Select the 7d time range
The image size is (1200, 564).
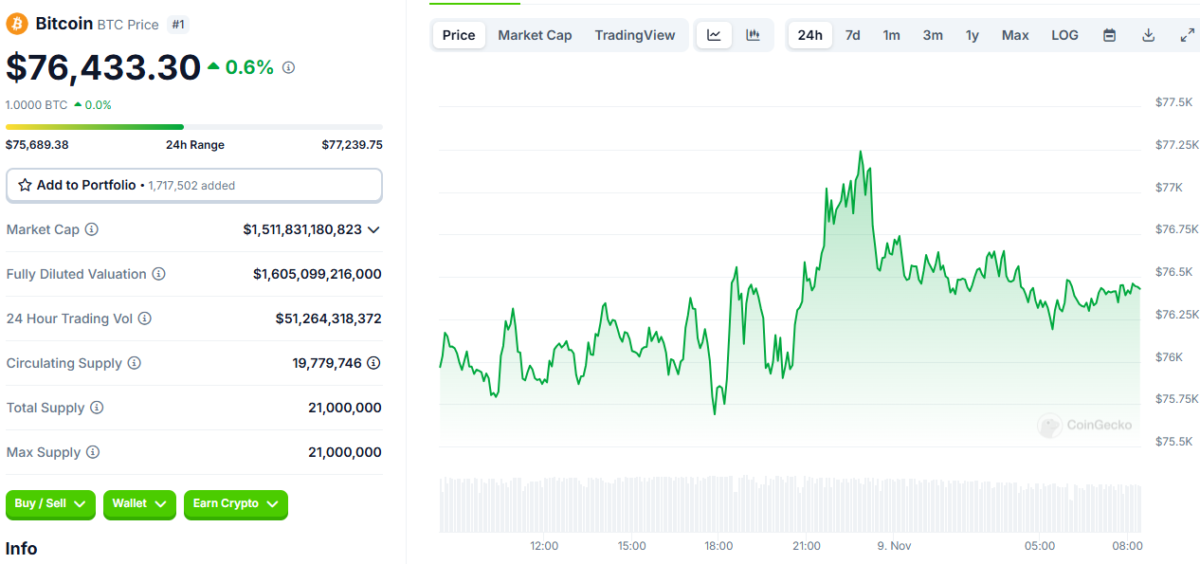point(852,35)
